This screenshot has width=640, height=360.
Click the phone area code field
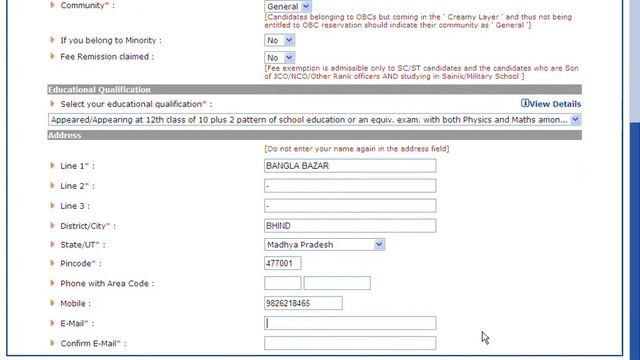282,283
